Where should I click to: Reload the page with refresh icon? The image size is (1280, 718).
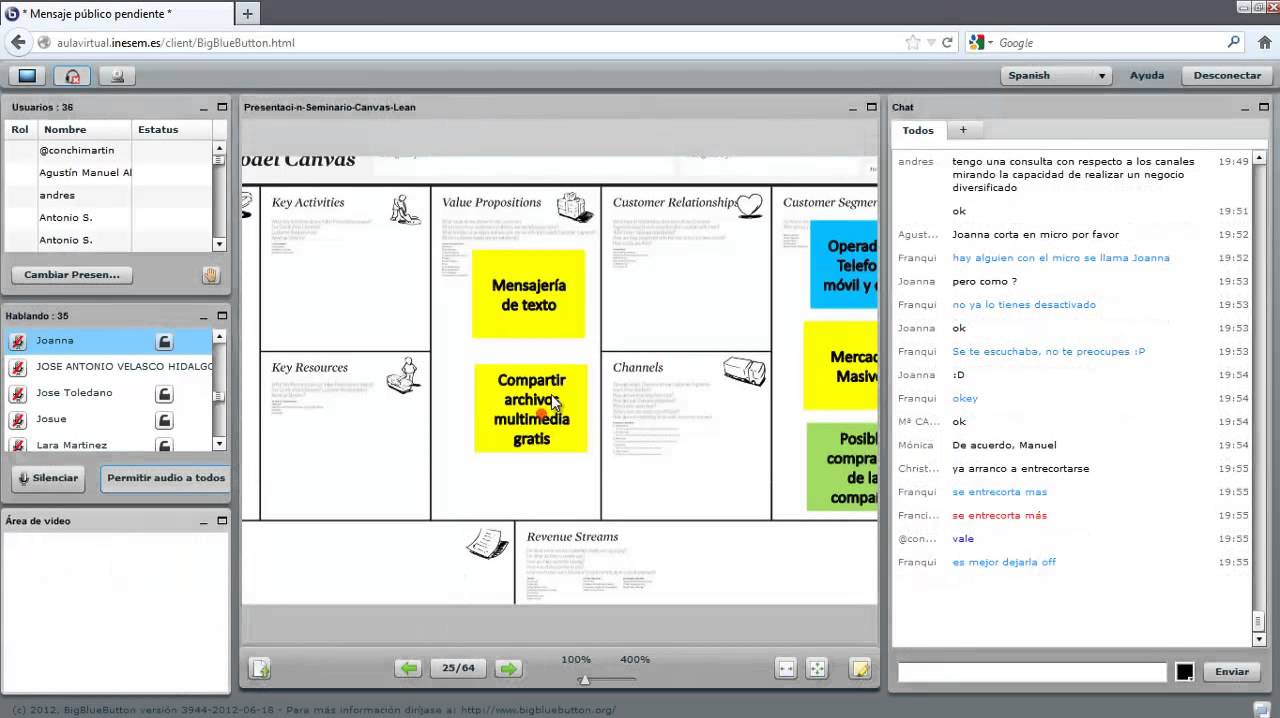point(947,43)
